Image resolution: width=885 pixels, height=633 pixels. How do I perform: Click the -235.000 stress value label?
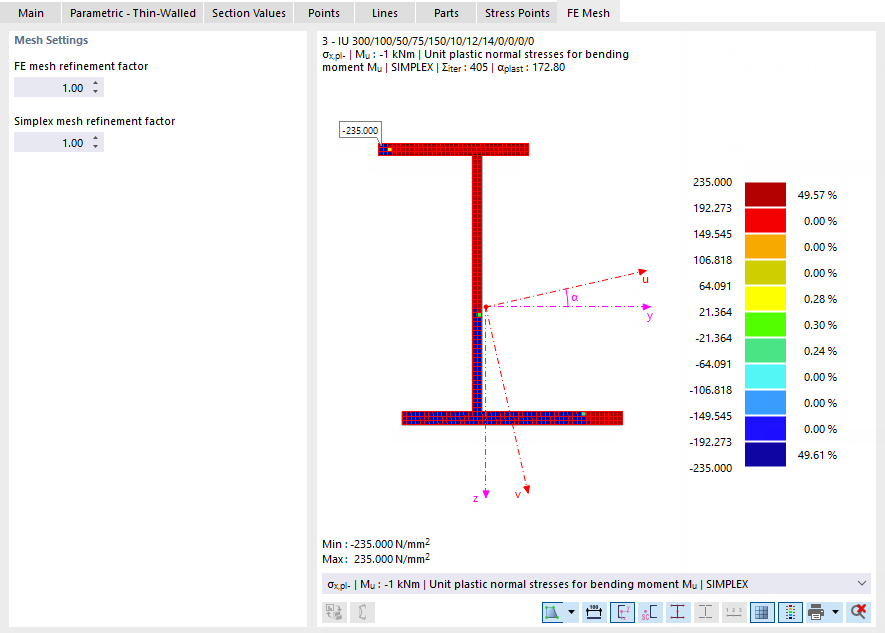click(360, 130)
